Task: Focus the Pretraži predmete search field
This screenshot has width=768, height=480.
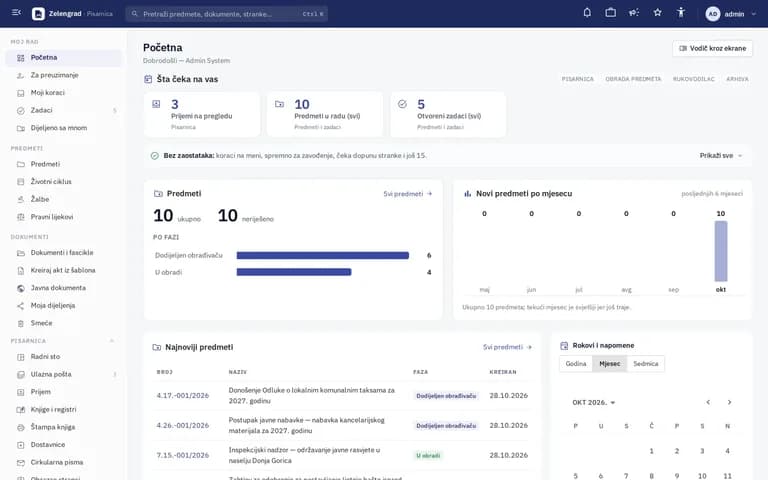Action: [227, 14]
